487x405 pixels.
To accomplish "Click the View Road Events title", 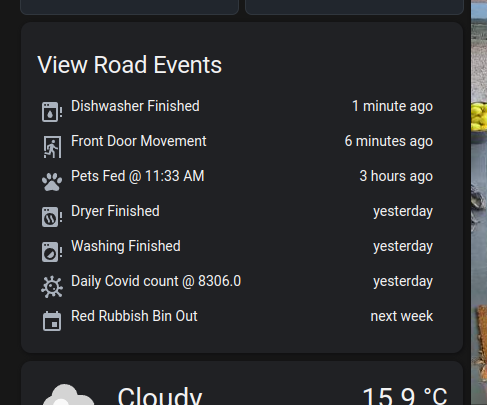I will coord(130,65).
